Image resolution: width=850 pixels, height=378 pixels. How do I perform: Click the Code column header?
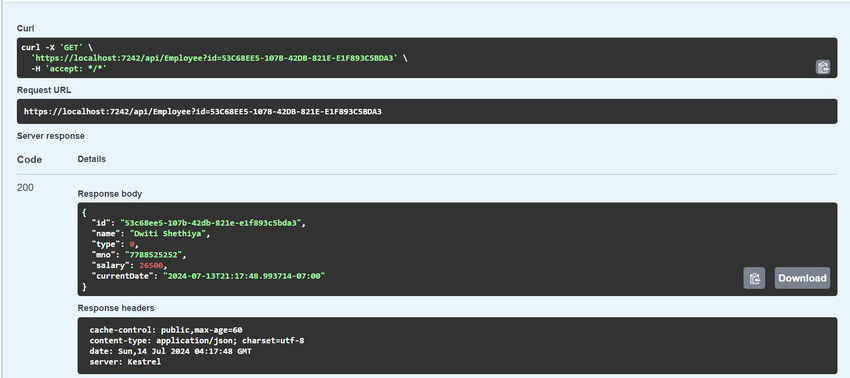coord(29,159)
